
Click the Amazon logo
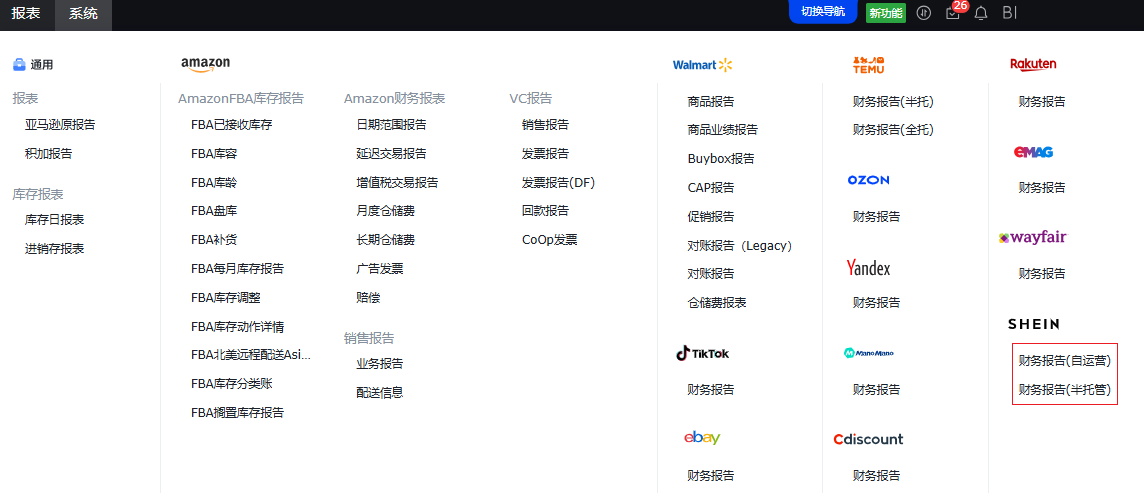pyautogui.click(x=205, y=65)
